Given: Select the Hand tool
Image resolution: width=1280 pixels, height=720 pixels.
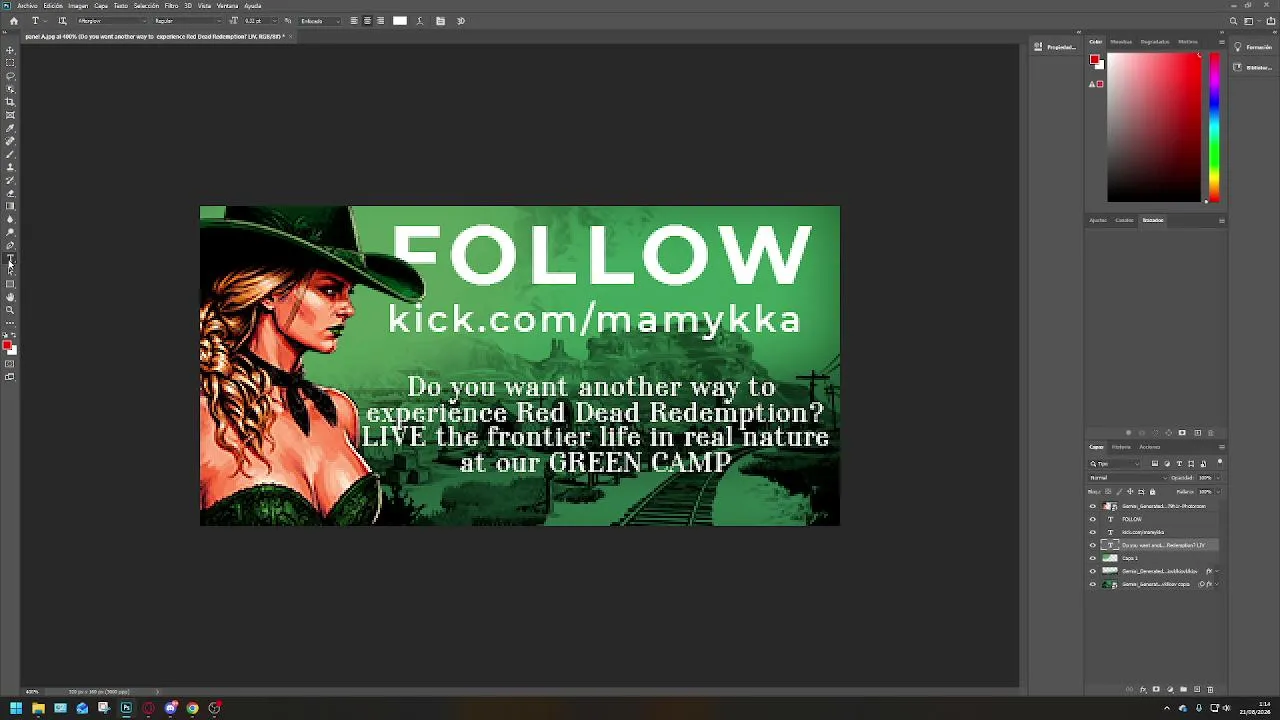Looking at the screenshot, I should (x=10, y=297).
